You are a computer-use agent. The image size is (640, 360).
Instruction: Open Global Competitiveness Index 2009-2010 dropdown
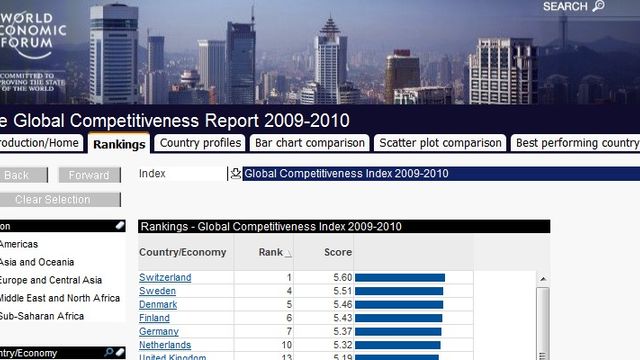coord(441,173)
